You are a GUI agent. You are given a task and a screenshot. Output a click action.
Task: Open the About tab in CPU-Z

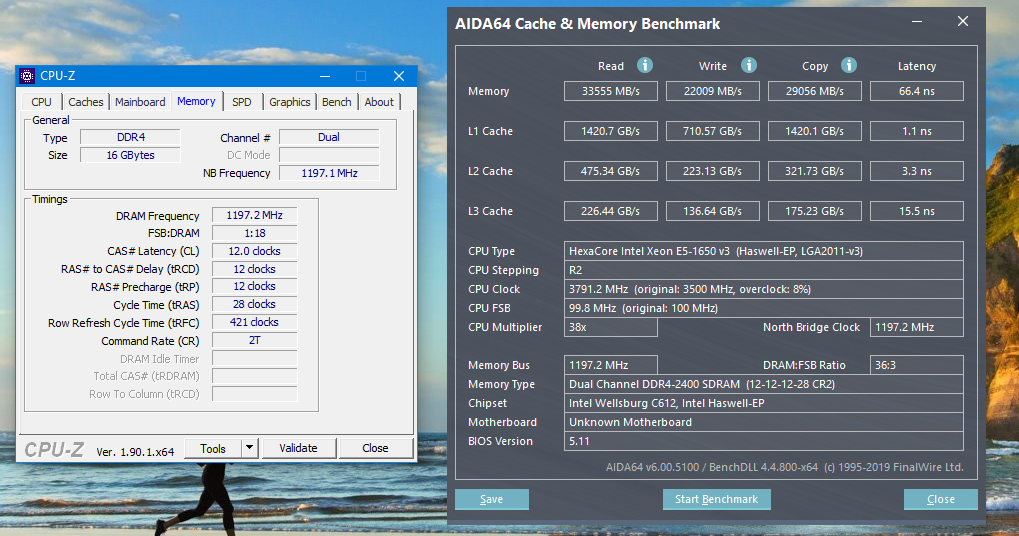[x=379, y=102]
